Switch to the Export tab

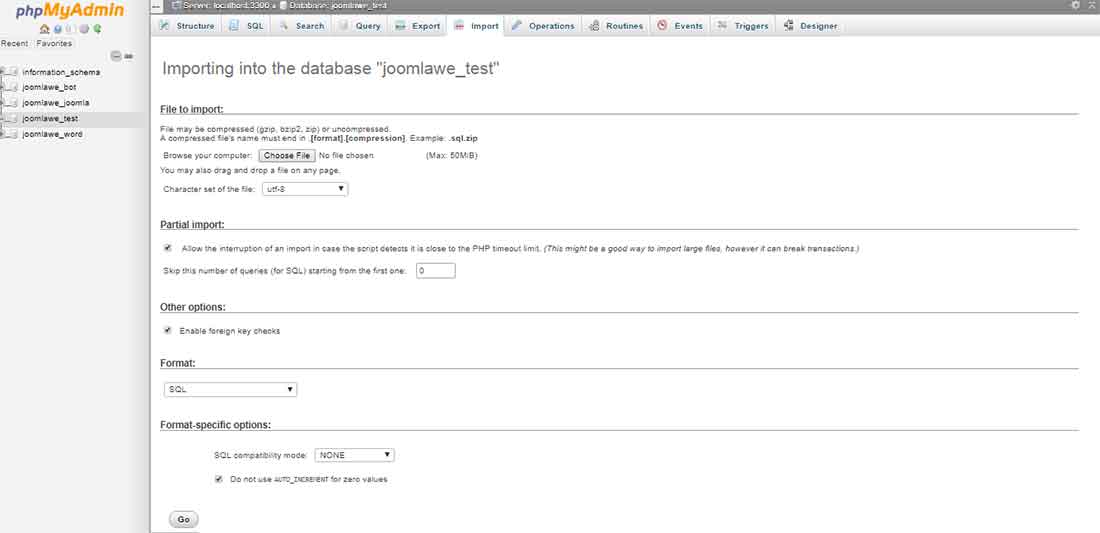click(417, 26)
